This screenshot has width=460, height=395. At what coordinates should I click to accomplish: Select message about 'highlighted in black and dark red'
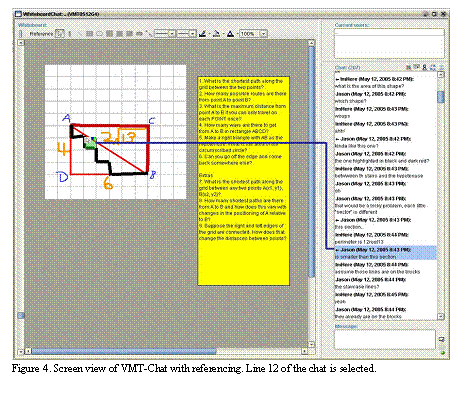tap(382, 161)
